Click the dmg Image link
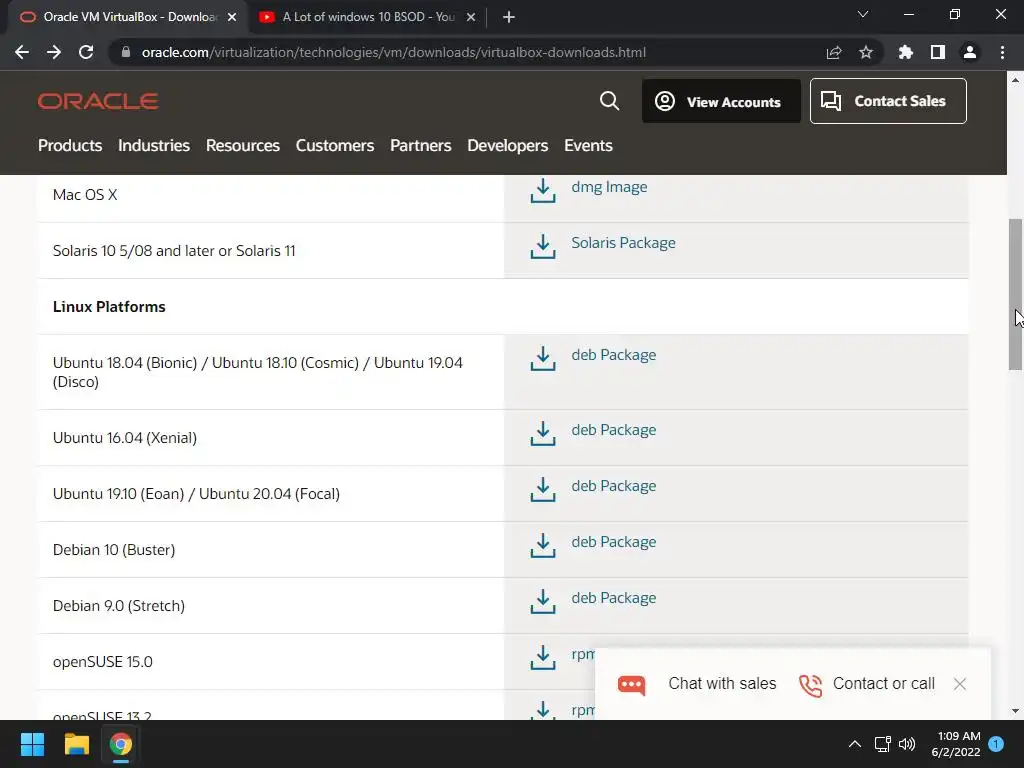This screenshot has width=1024, height=768. click(609, 187)
